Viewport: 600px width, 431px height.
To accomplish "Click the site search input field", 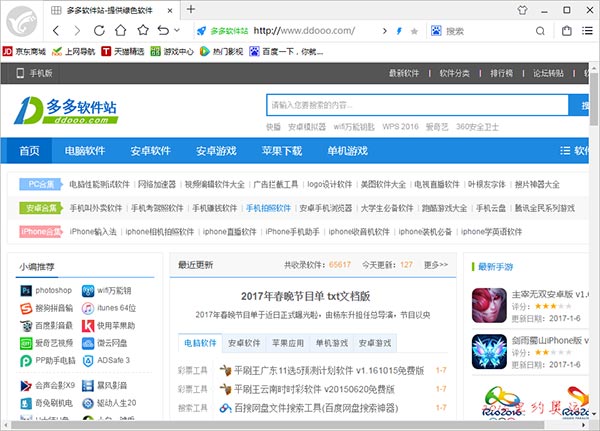I will [417, 105].
